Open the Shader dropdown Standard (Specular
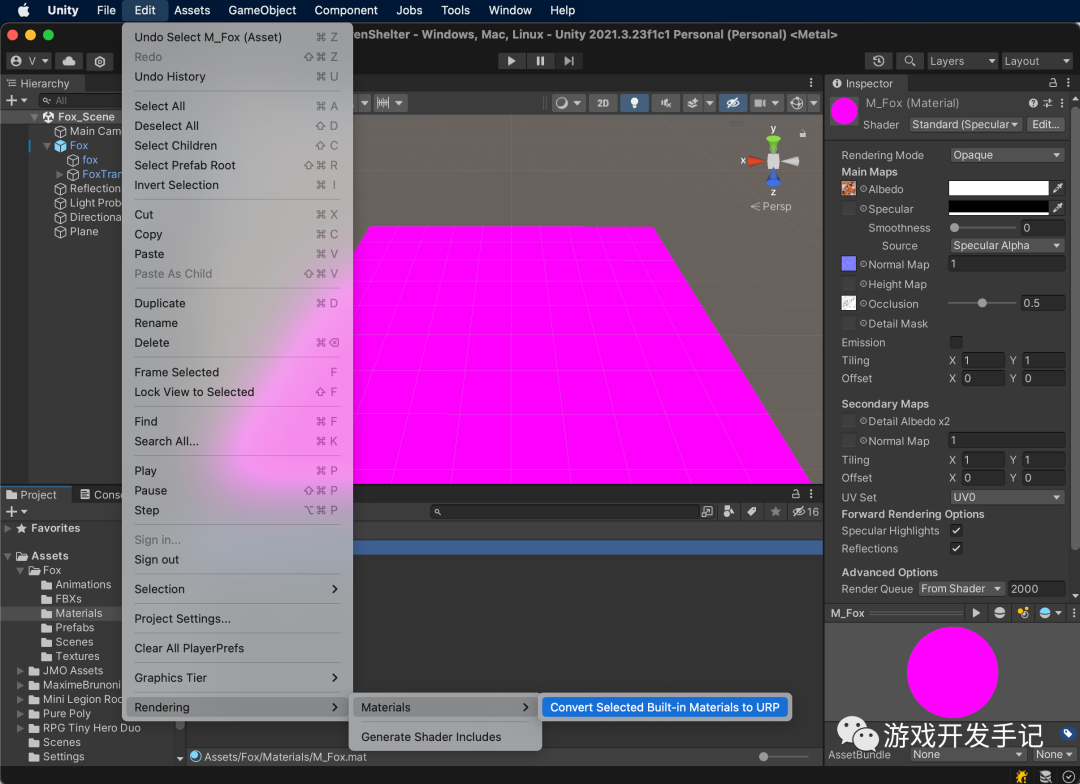 tap(965, 125)
